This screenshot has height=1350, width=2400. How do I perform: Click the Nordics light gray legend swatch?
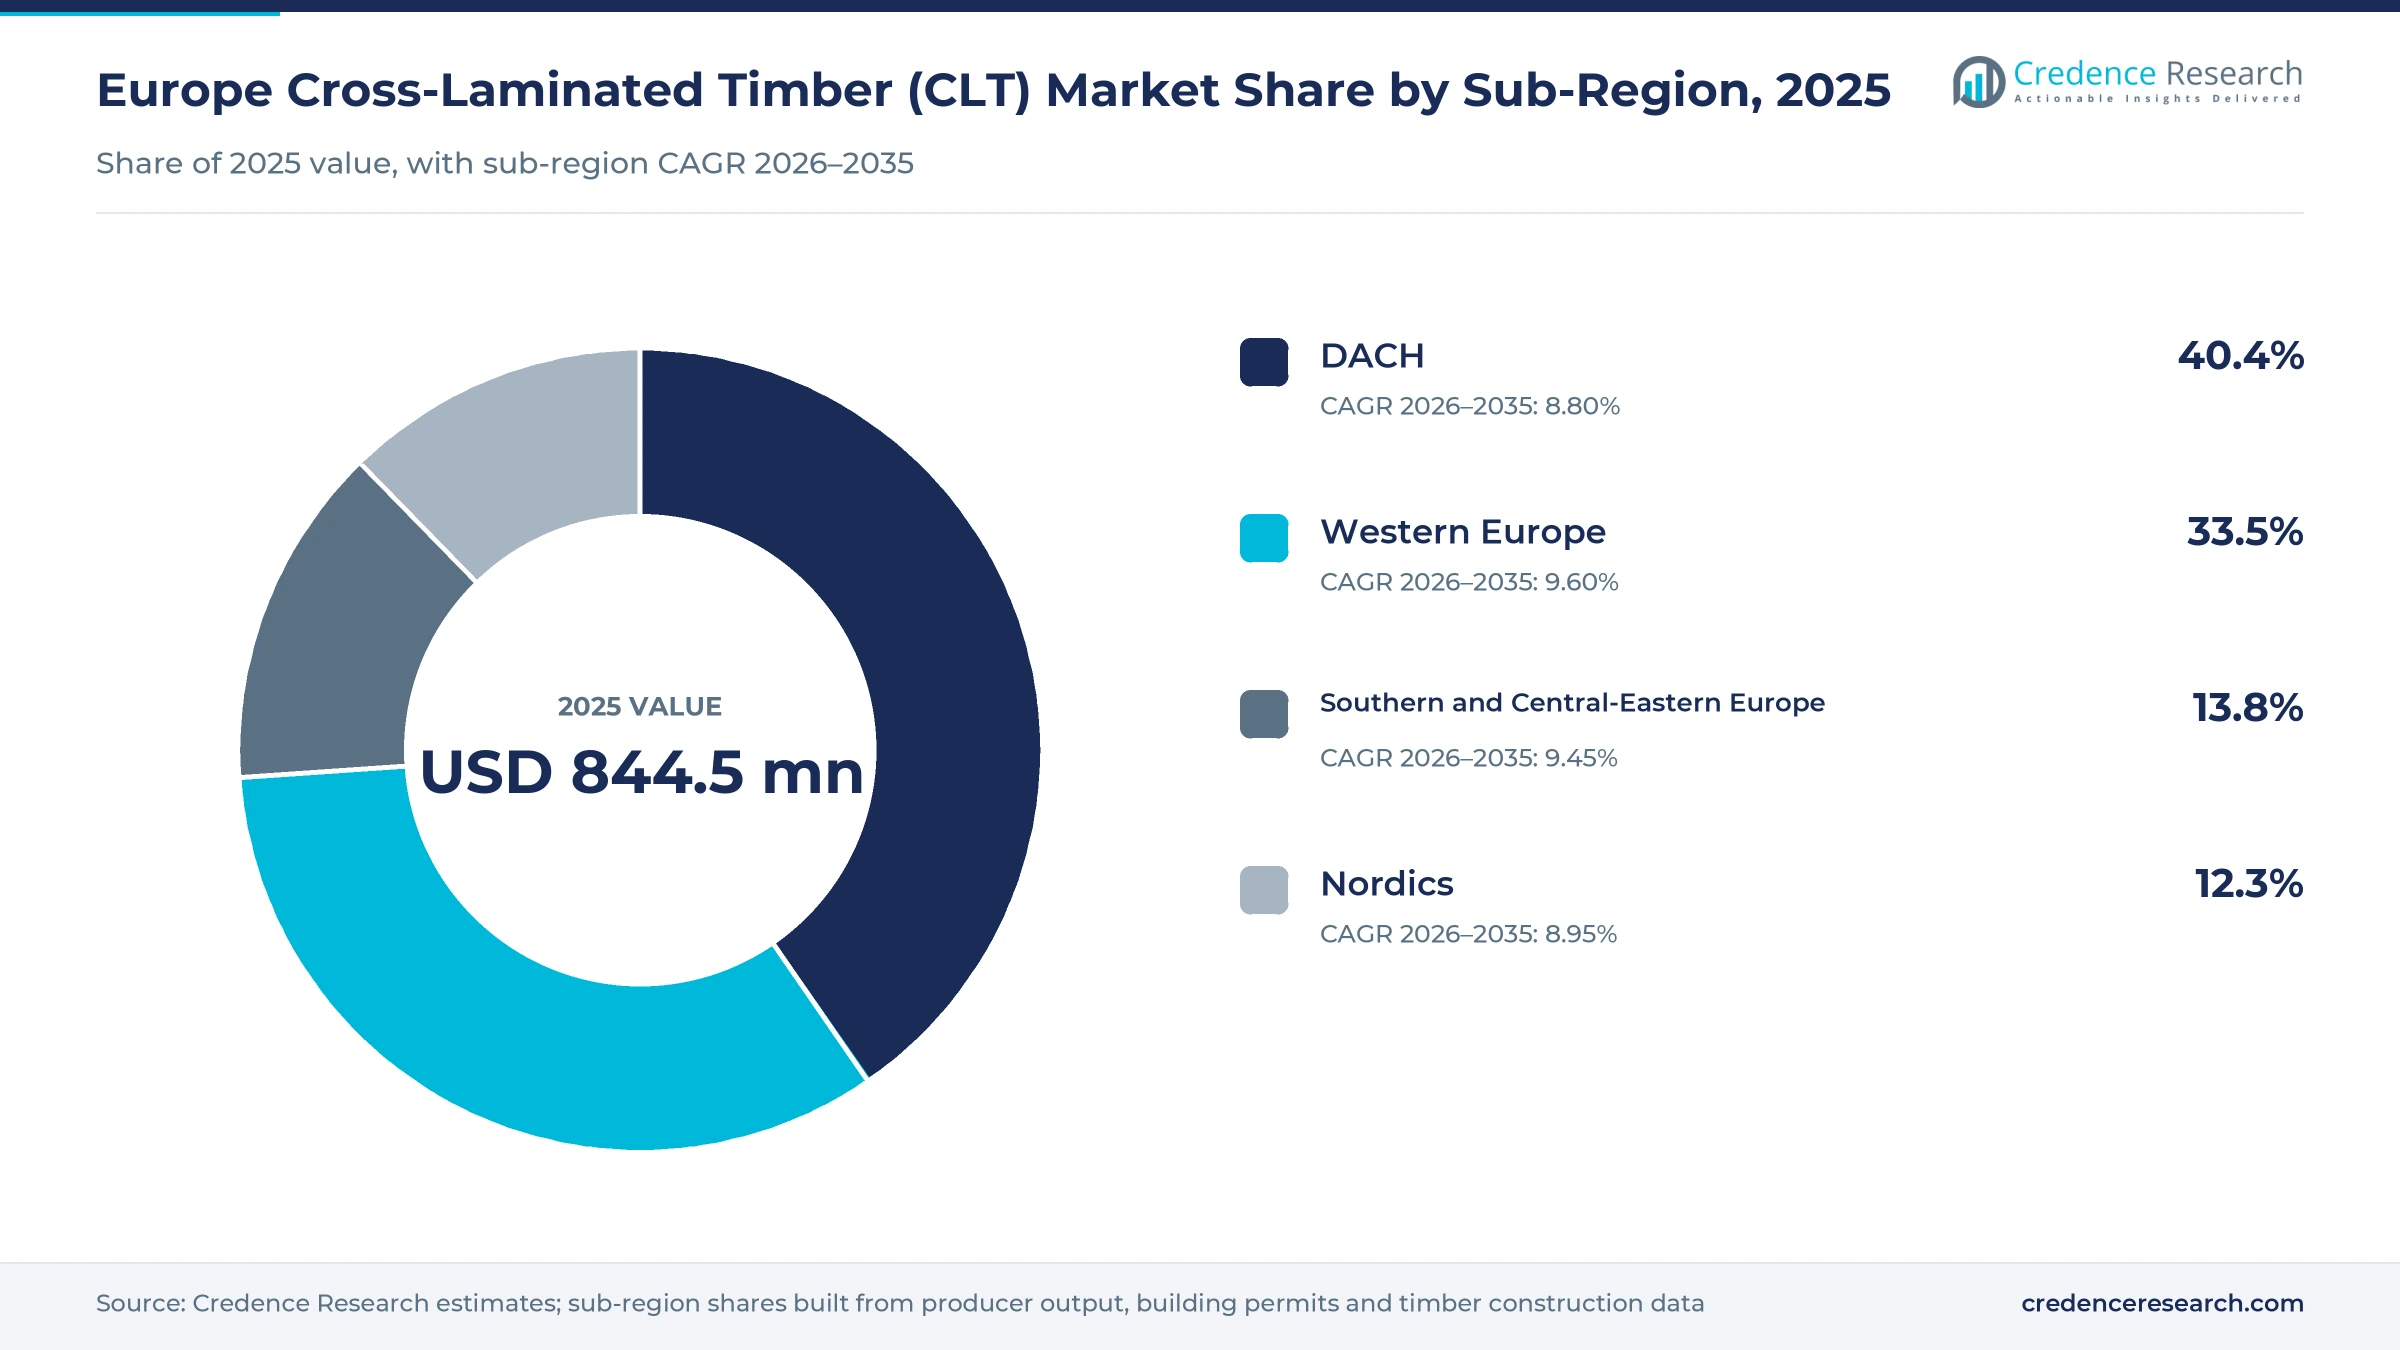(1264, 890)
